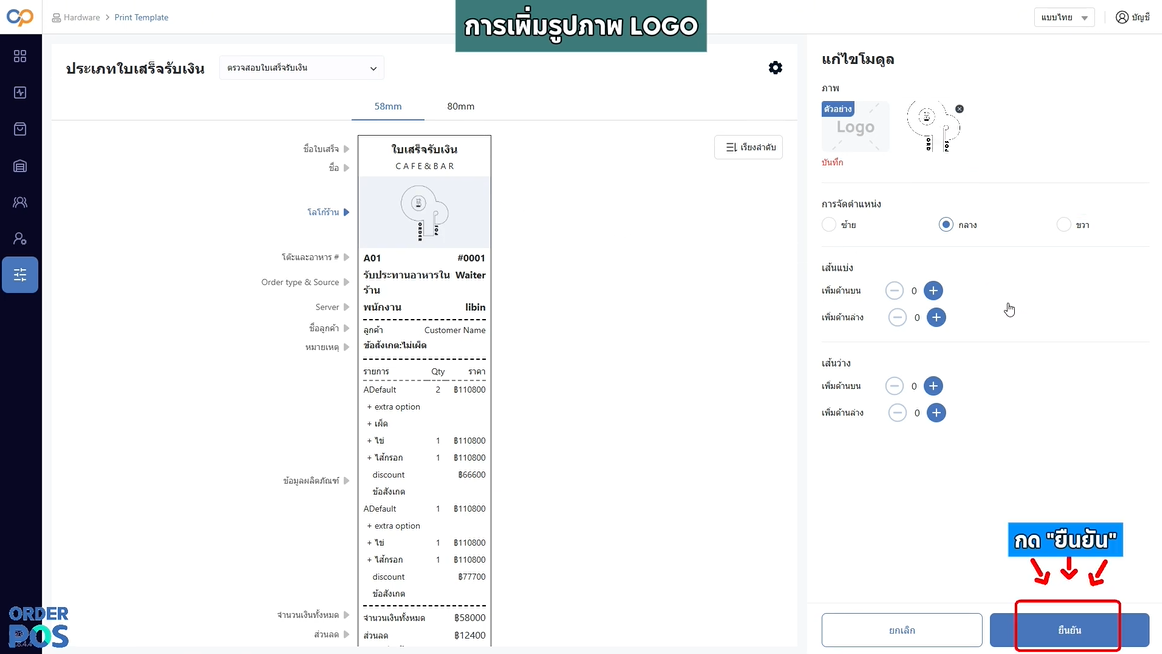The image size is (1162, 654).
Task: Open the dashboard grid sidebar icon
Action: coord(20,56)
